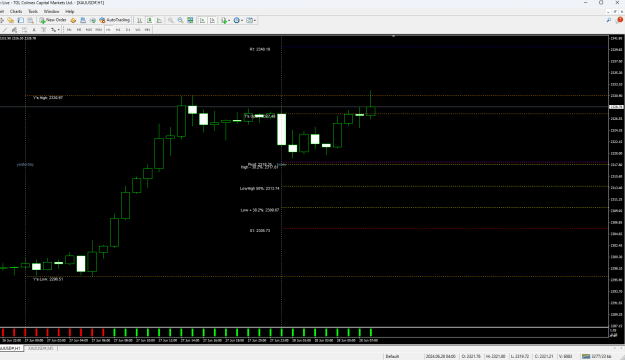The width and height of the screenshot is (625, 360).
Task: Expand the Periods dropdown arrow
Action: [242, 20]
